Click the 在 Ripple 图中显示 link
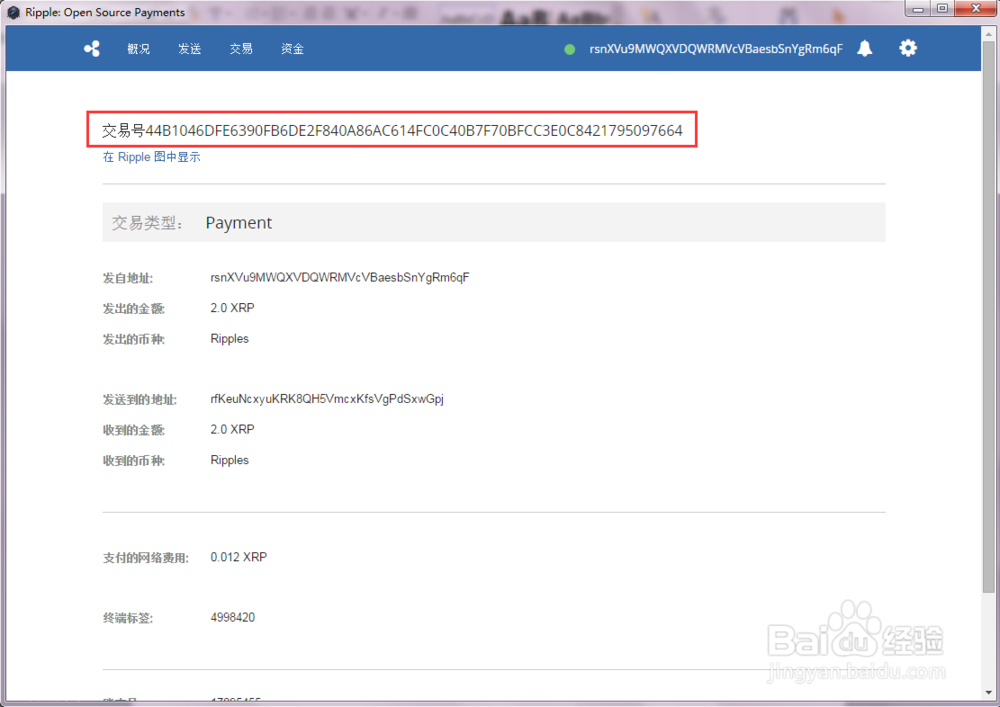Screen dimensions: 1000x707 point(152,157)
